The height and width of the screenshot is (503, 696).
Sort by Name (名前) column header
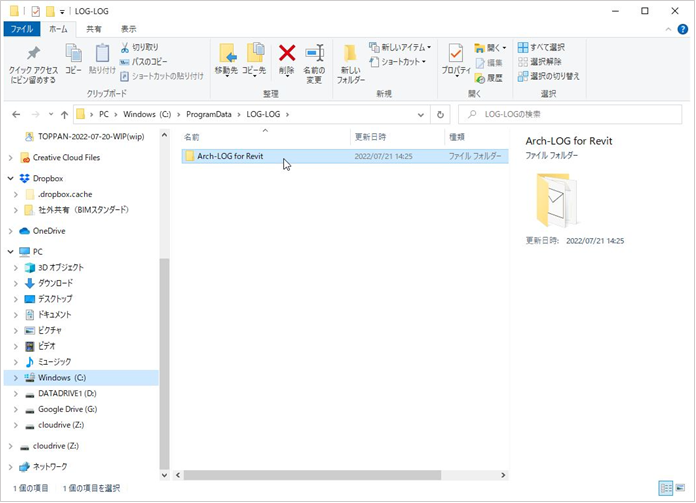tap(265, 137)
